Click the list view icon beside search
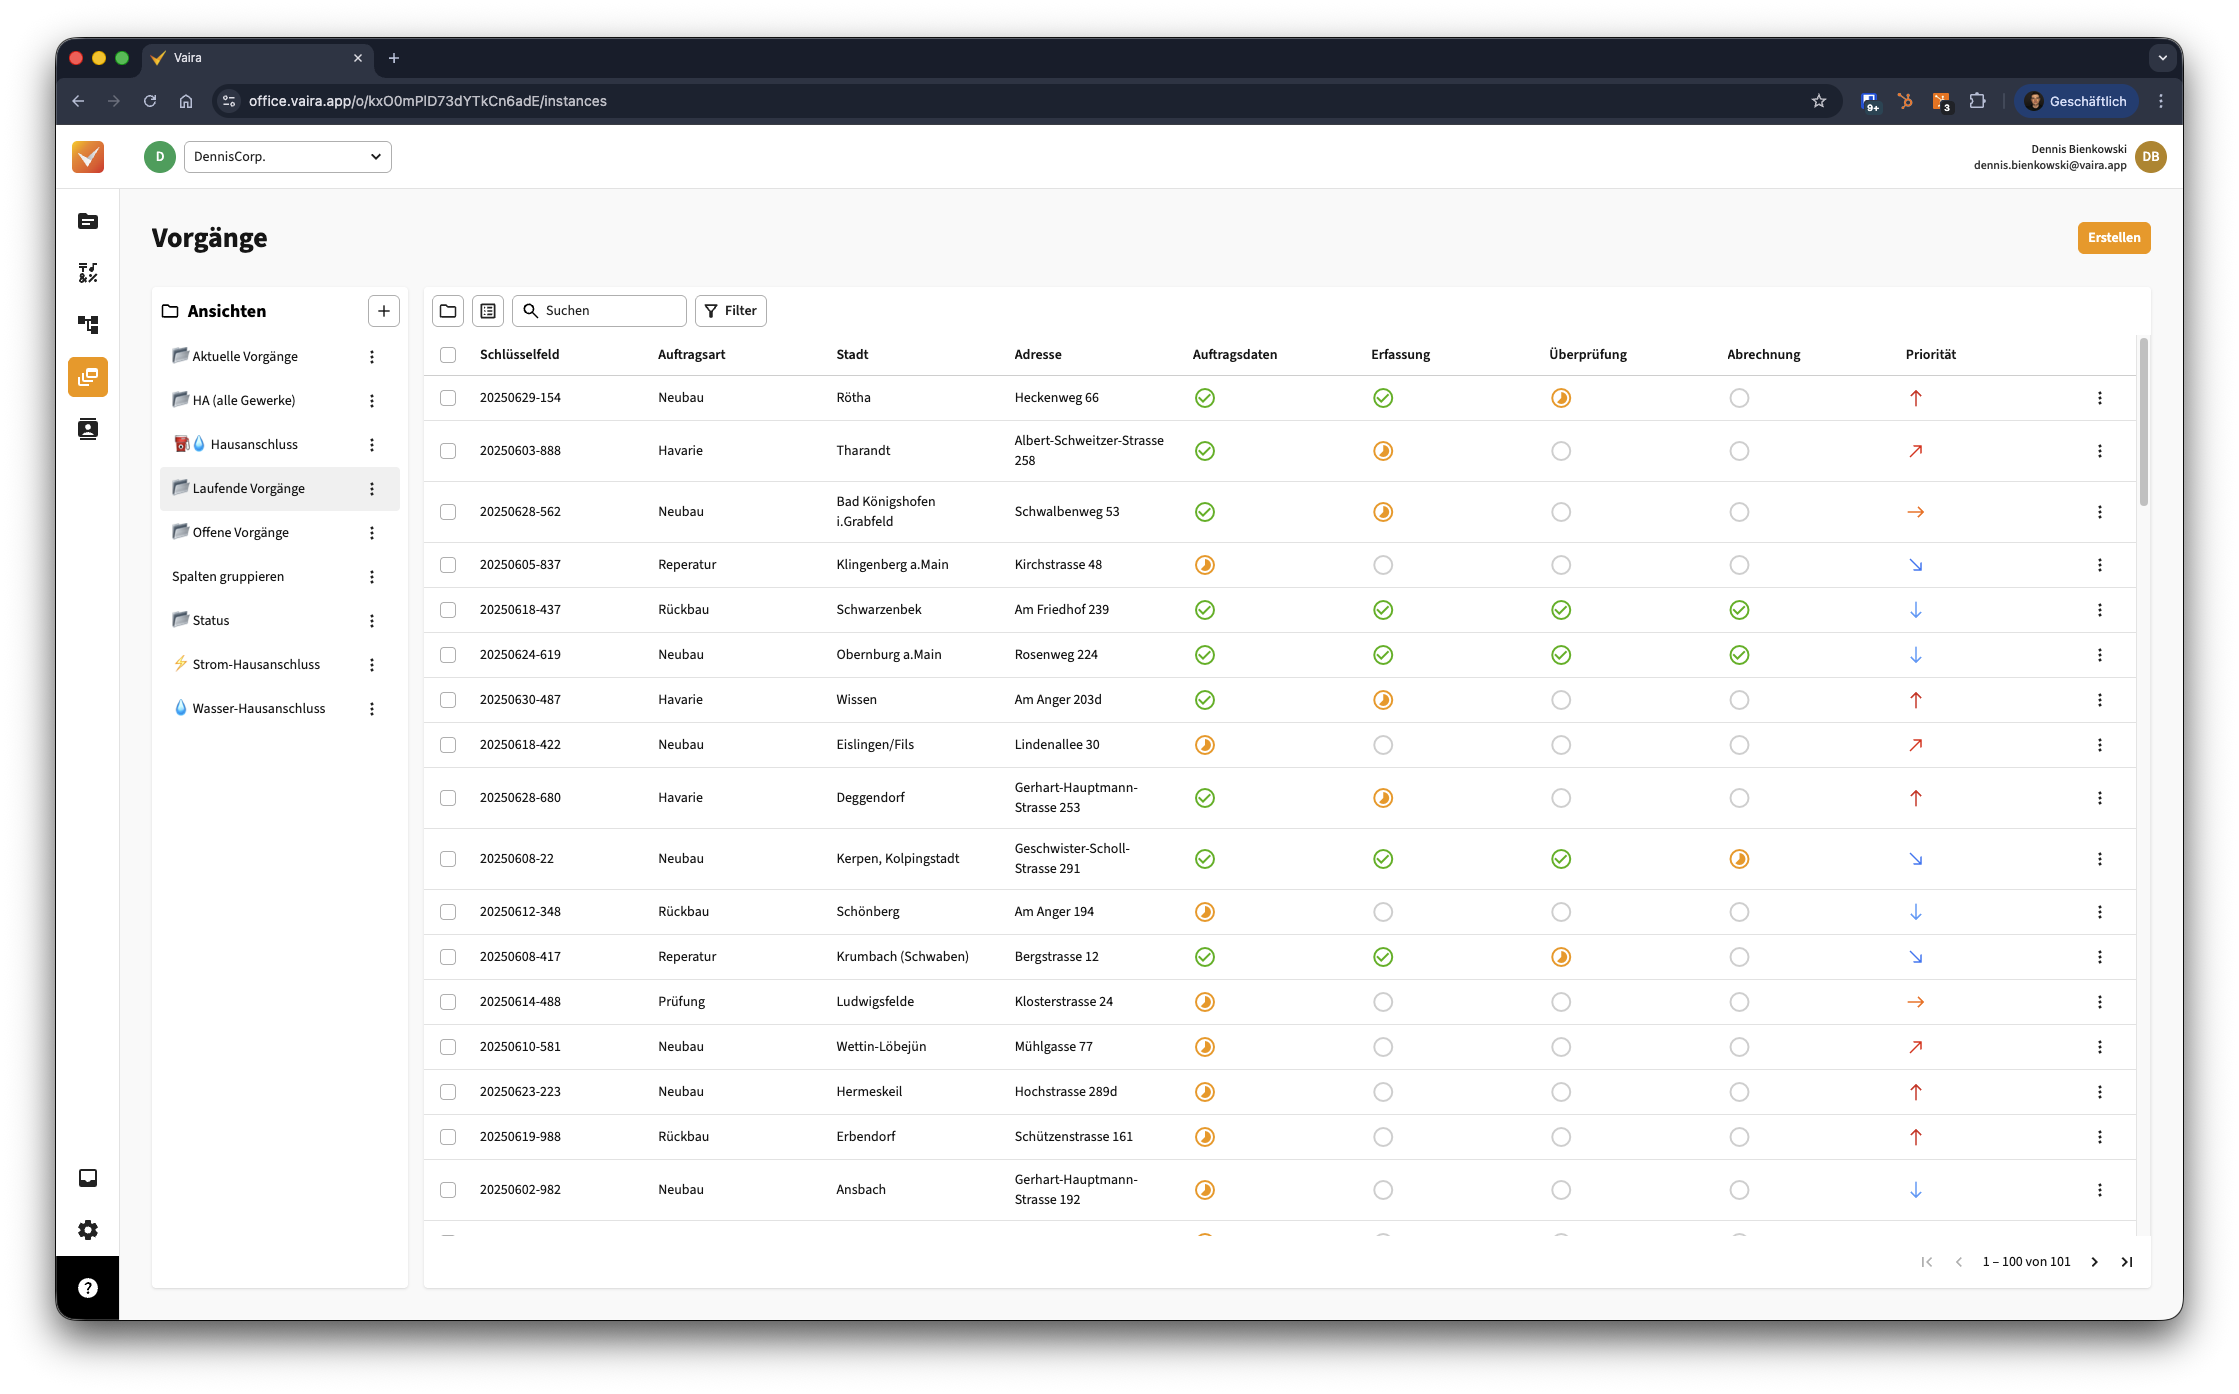 click(x=488, y=311)
